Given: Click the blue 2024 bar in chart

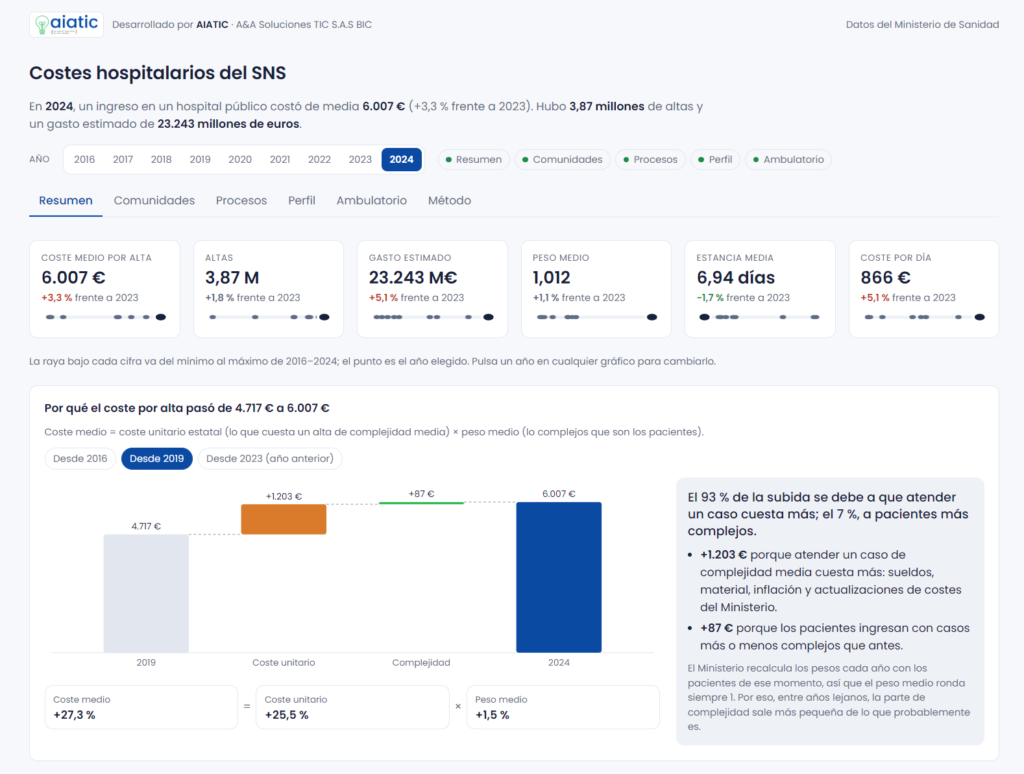Looking at the screenshot, I should coord(559,577).
